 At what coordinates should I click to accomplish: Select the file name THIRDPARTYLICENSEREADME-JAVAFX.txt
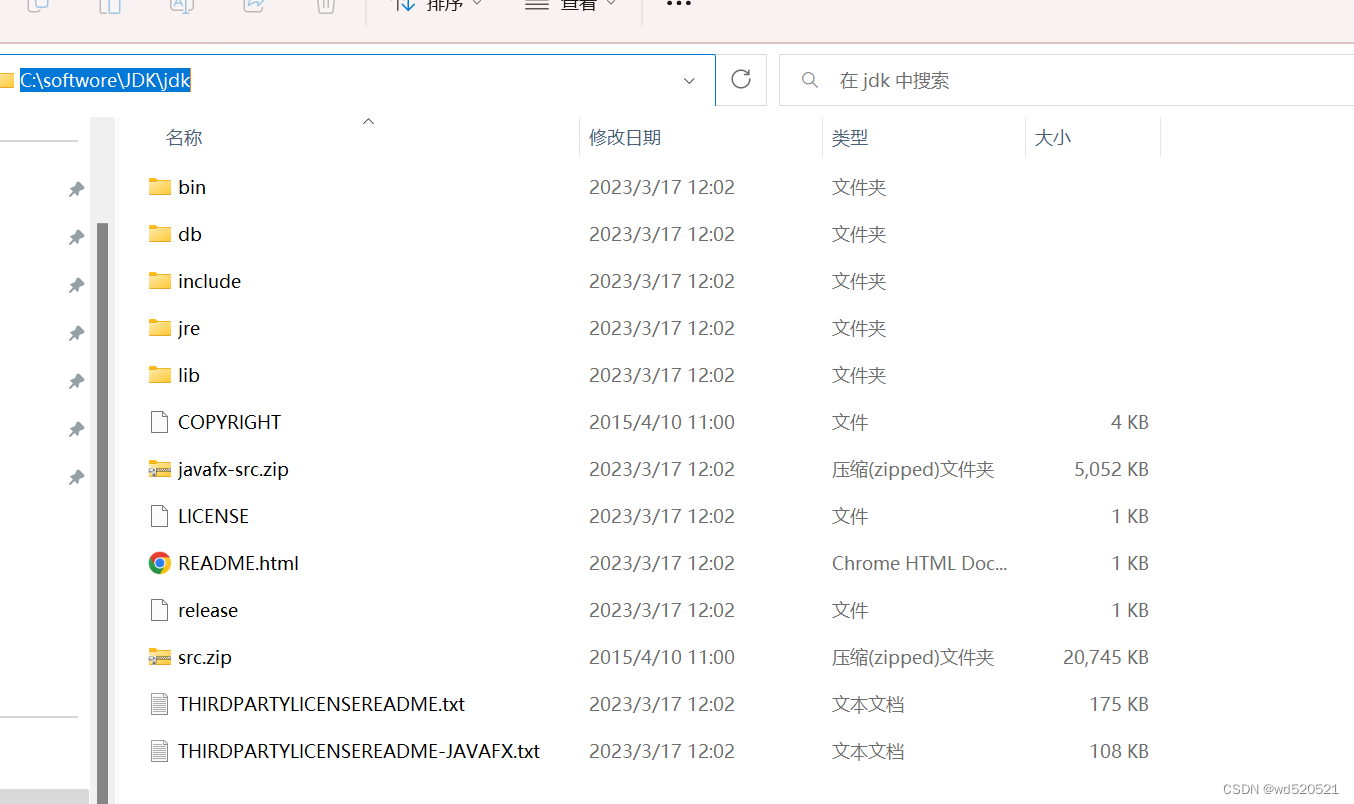pyautogui.click(x=359, y=751)
